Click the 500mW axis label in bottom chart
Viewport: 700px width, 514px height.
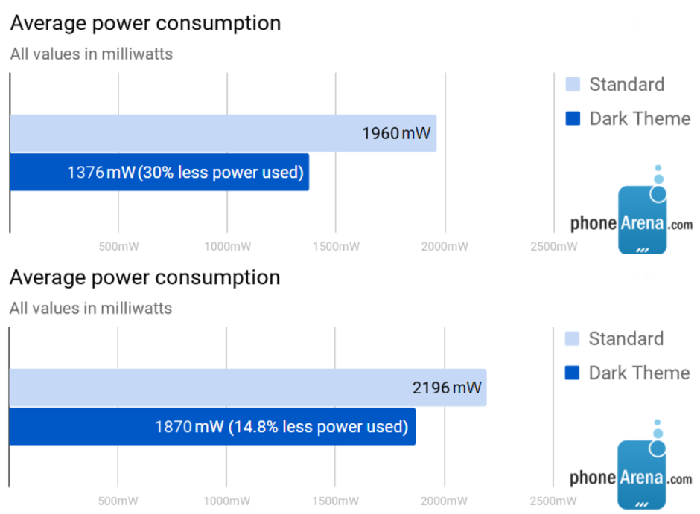pos(118,501)
